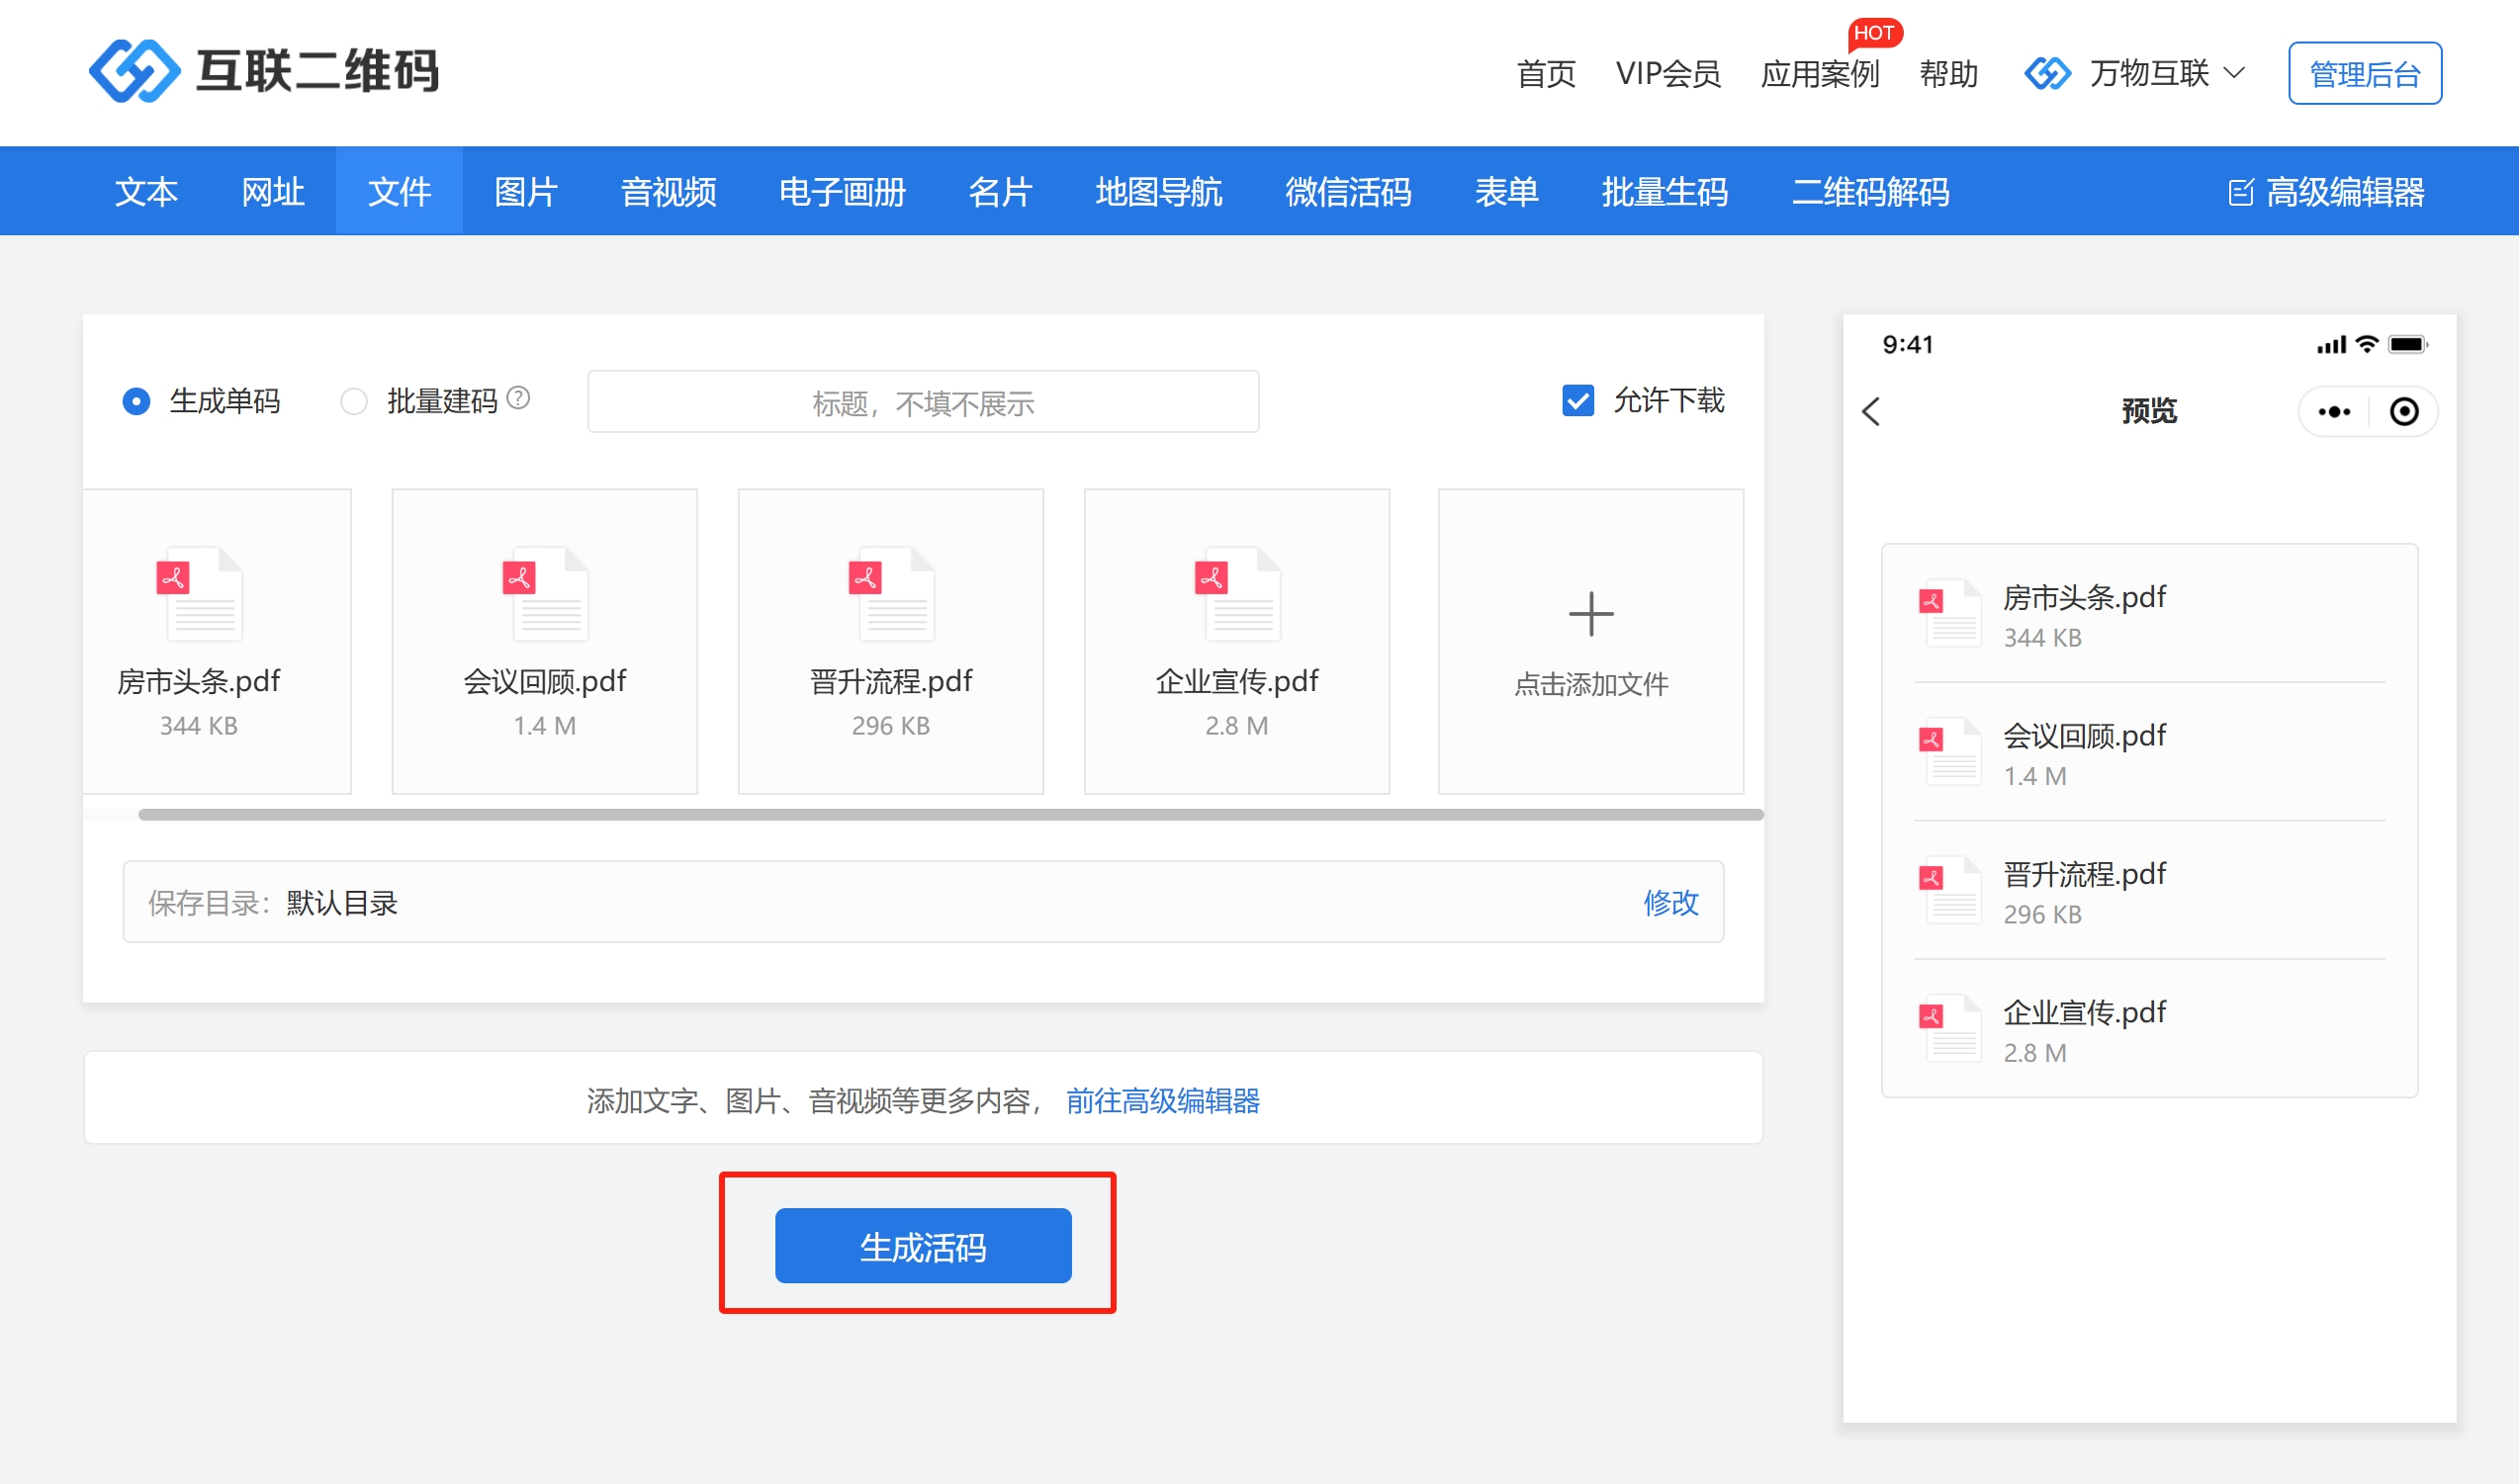Click the 生成活码 button
Viewport: 2519px width, 1484px height.
pos(922,1245)
